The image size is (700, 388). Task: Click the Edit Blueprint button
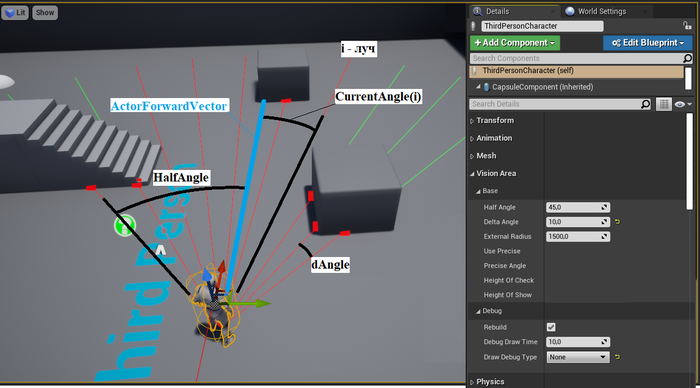point(648,43)
